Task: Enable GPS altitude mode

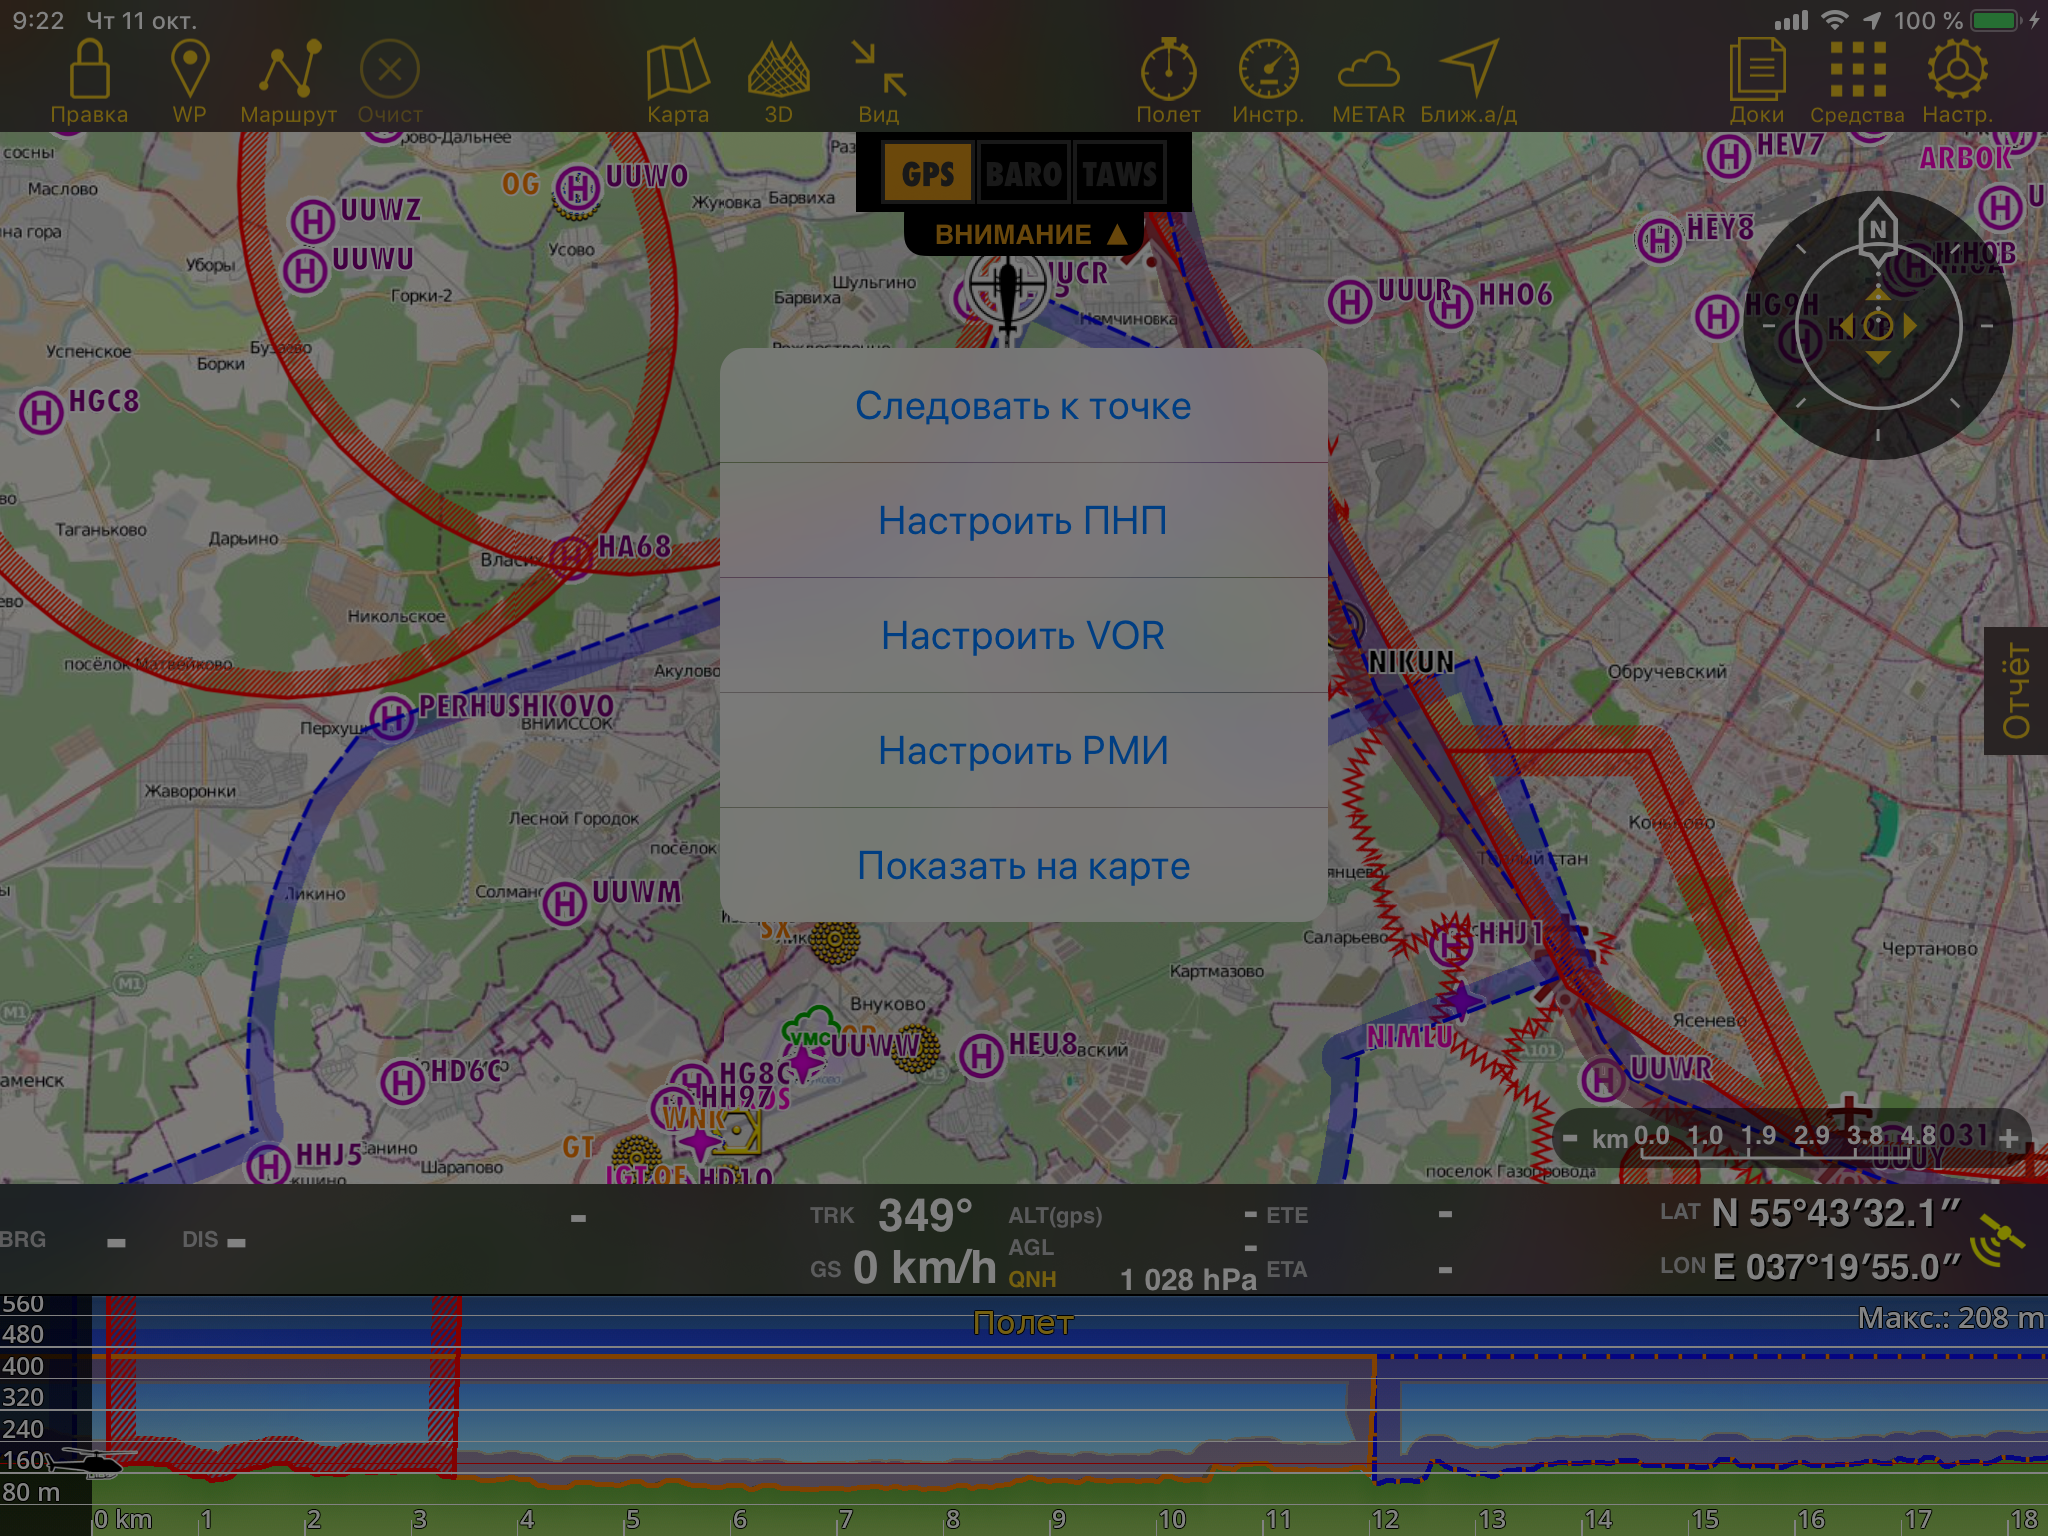Action: click(x=927, y=174)
